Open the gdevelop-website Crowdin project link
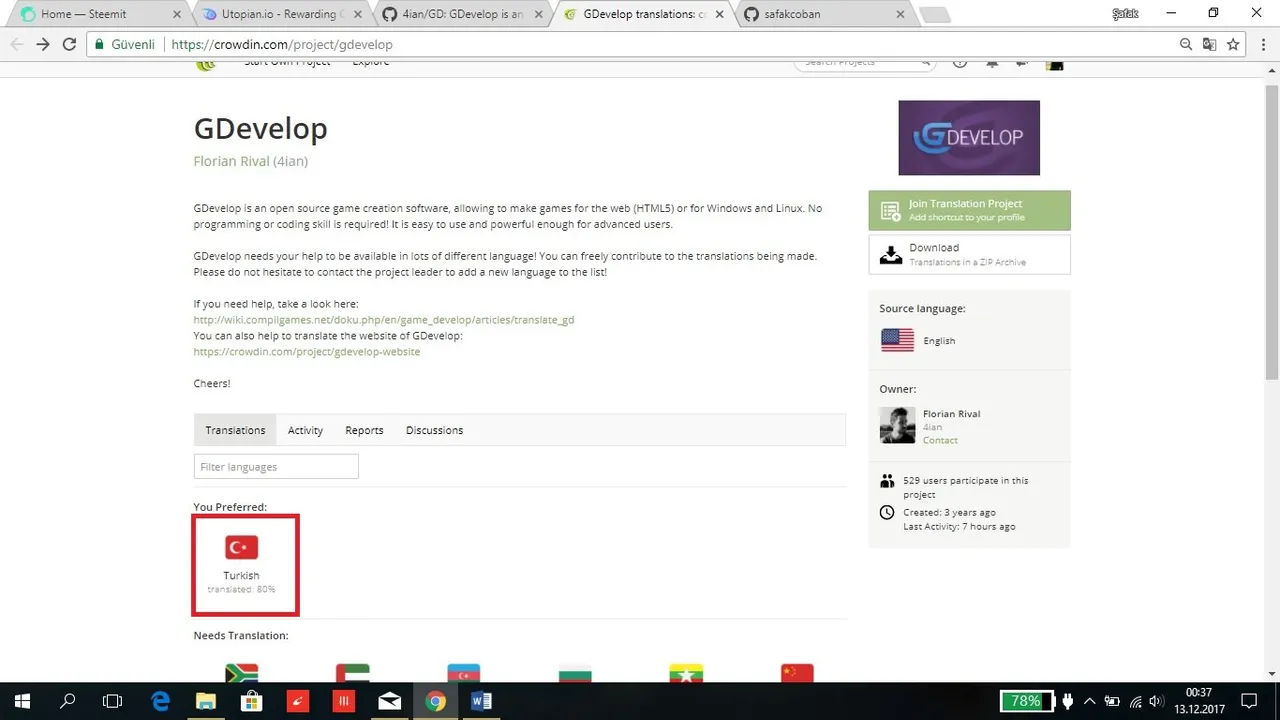This screenshot has height=720, width=1280. click(x=307, y=352)
